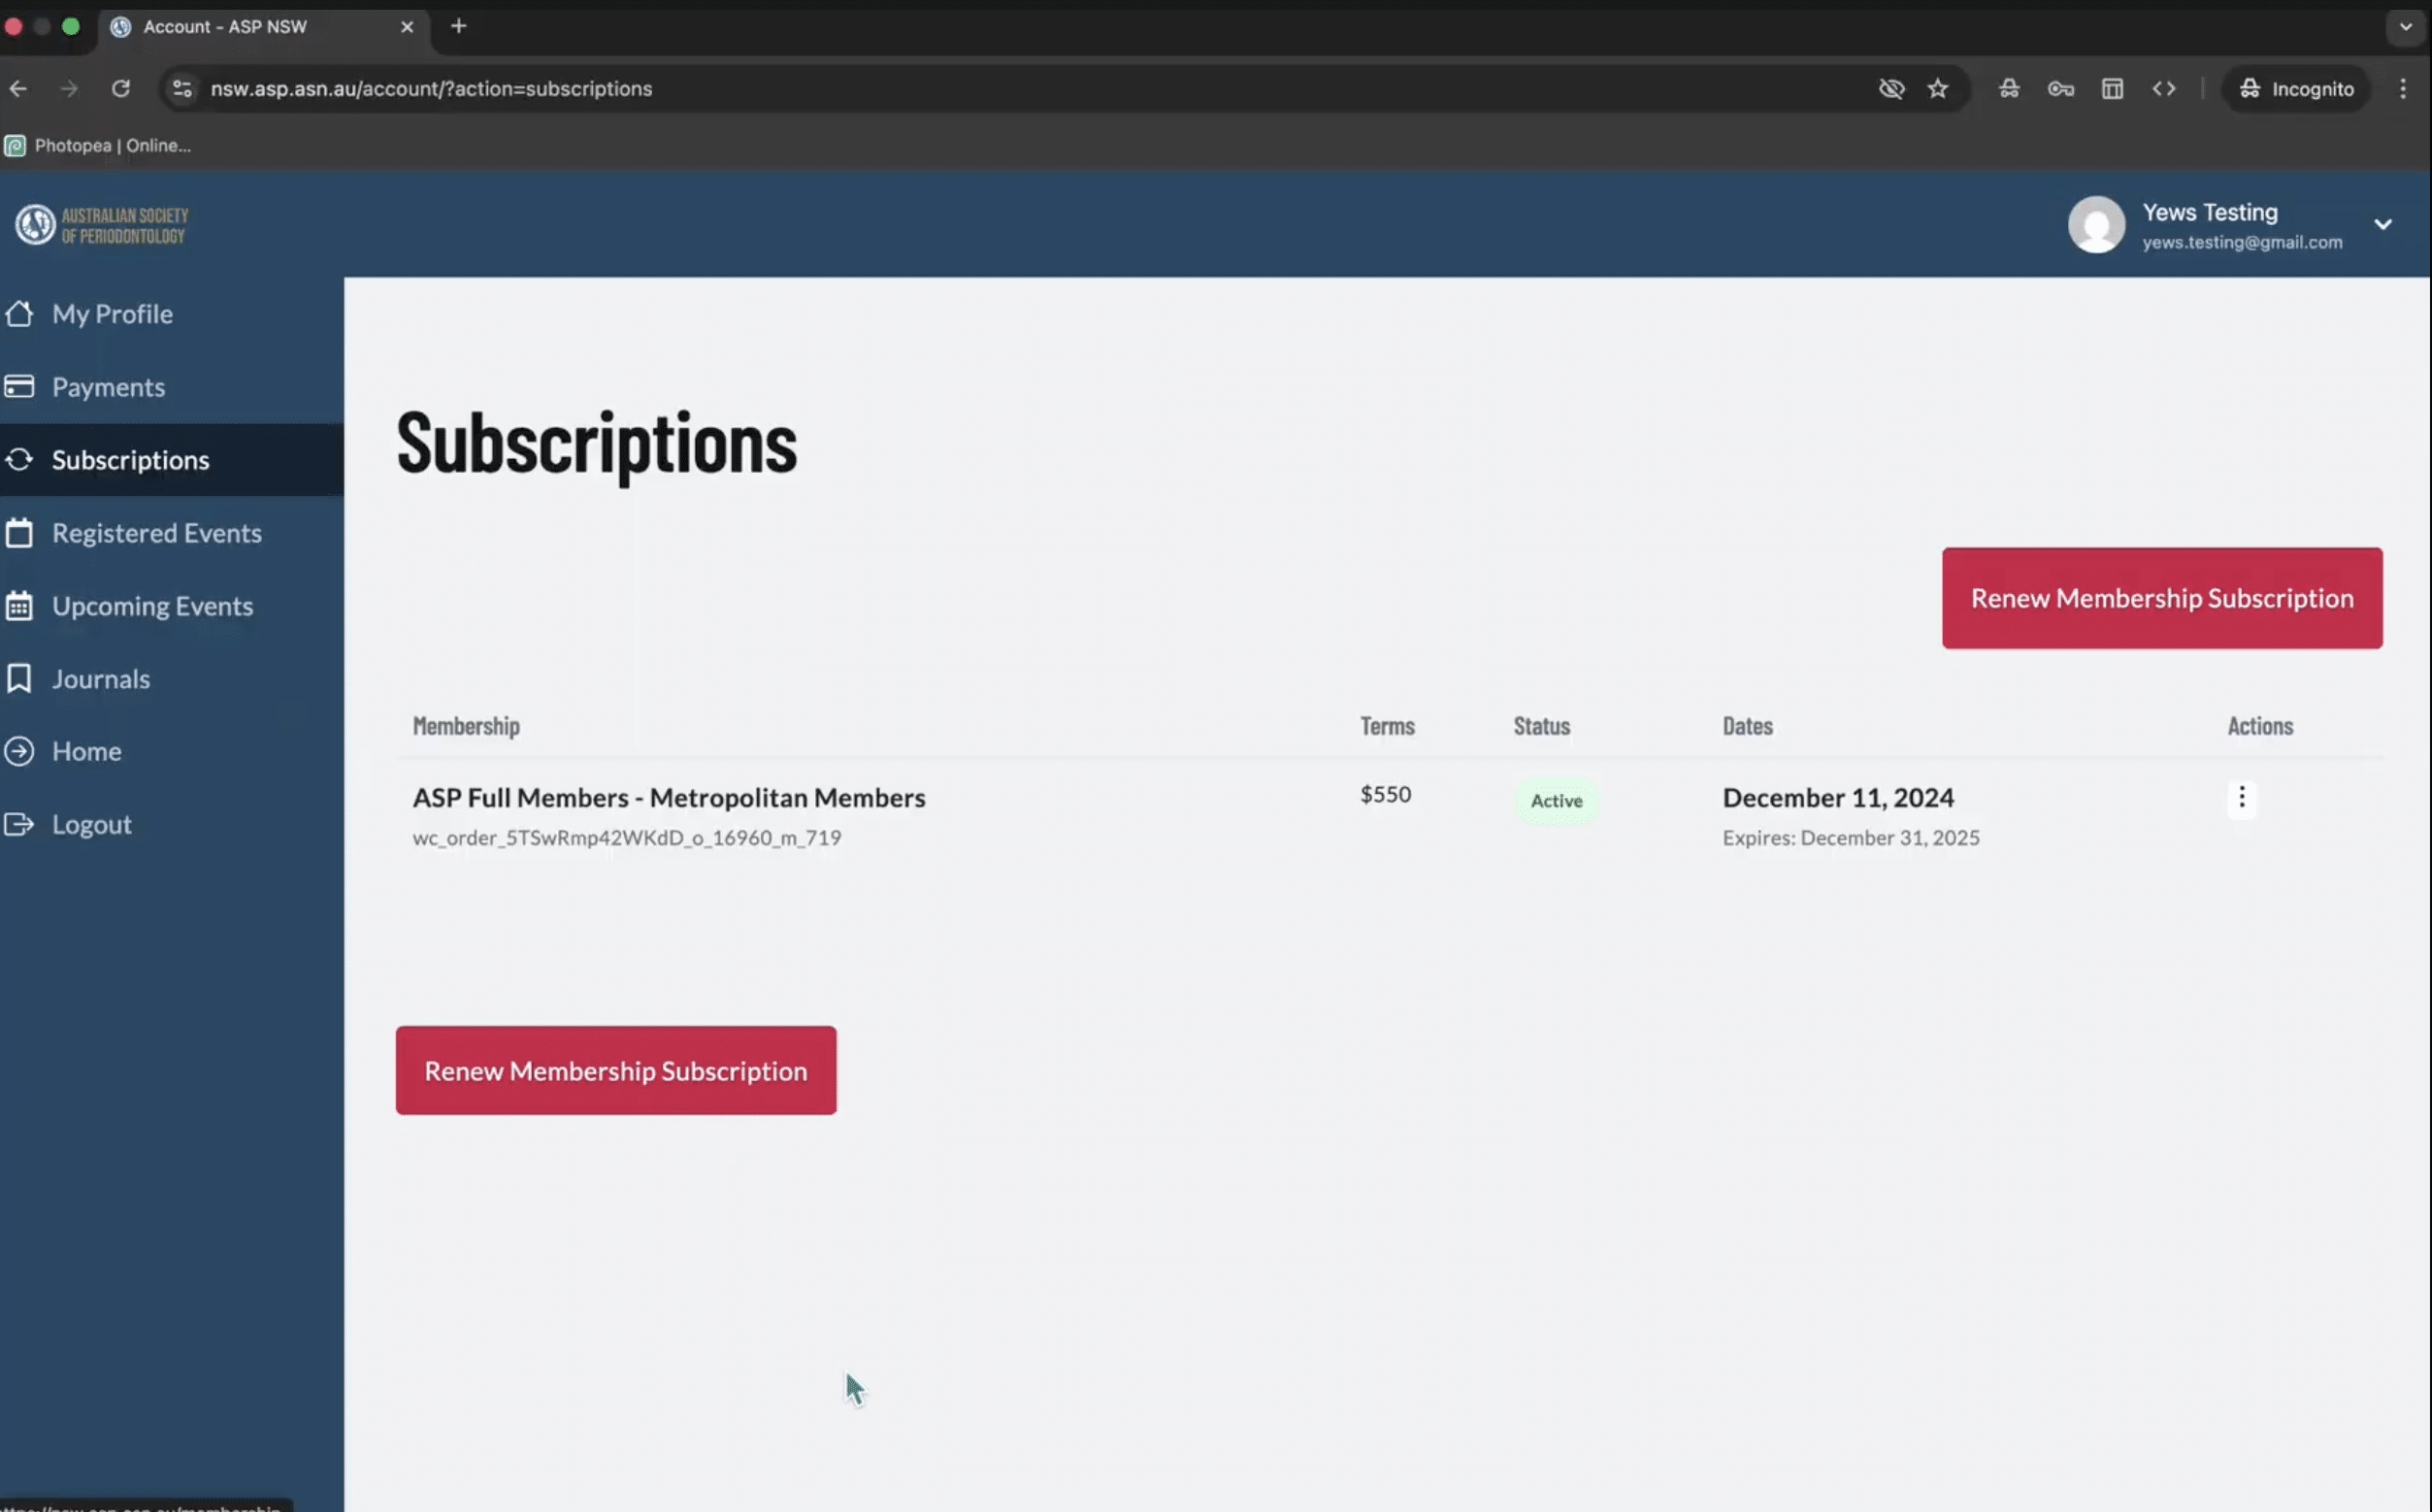
Task: Click the Home arrow-circle icon
Action: (x=19, y=751)
